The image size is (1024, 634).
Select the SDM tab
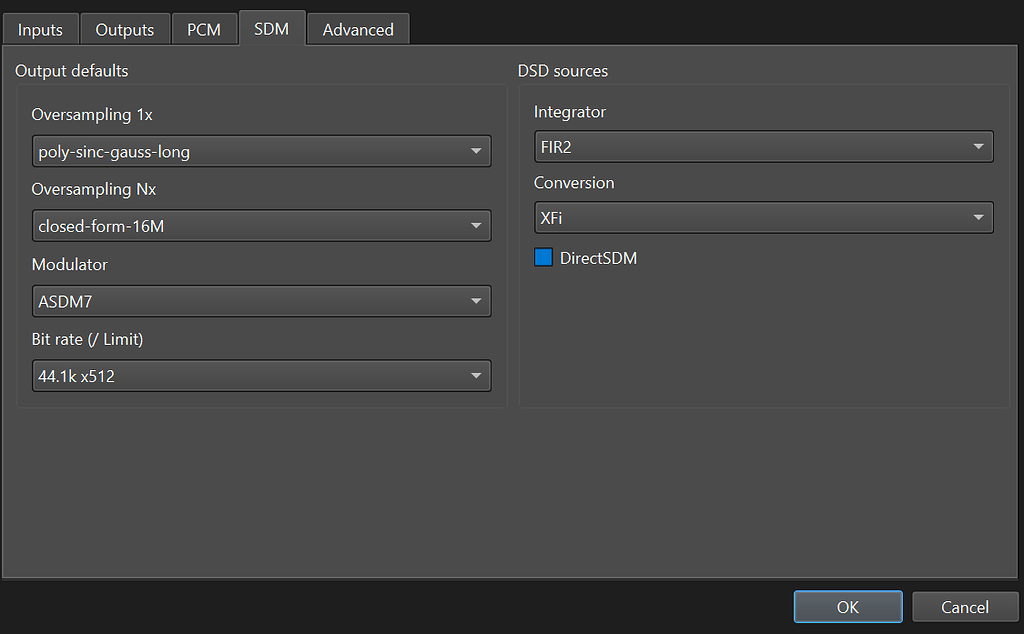(272, 29)
